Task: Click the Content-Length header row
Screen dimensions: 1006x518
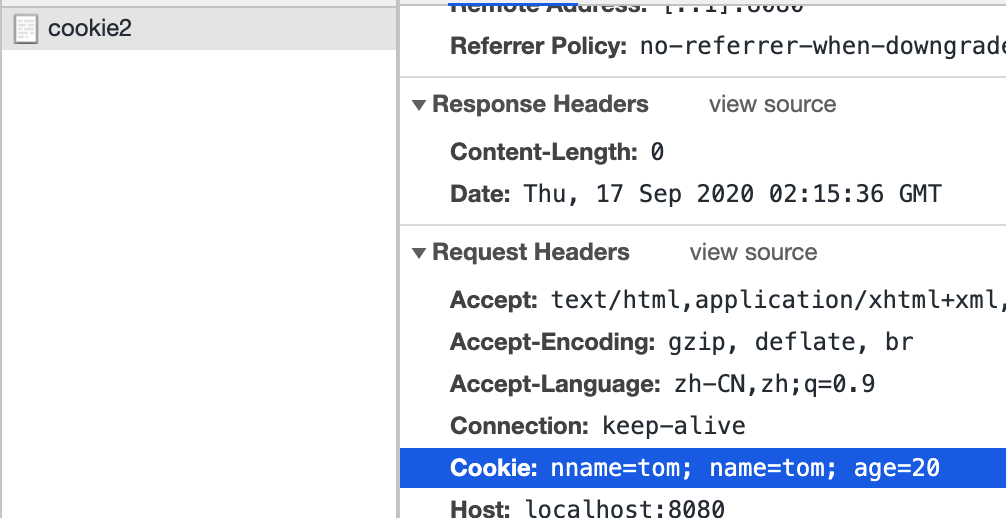Action: [x=703, y=152]
